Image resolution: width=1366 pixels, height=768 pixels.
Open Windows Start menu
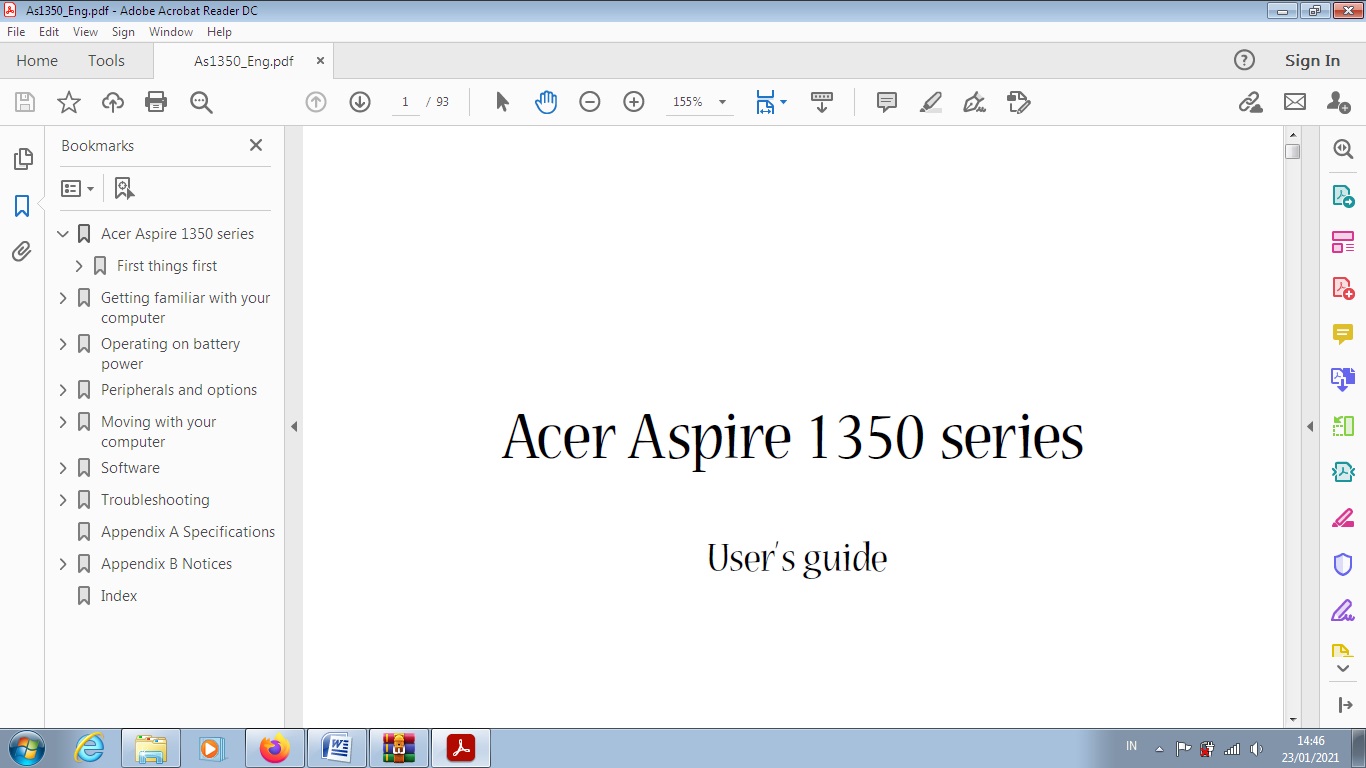(x=25, y=748)
